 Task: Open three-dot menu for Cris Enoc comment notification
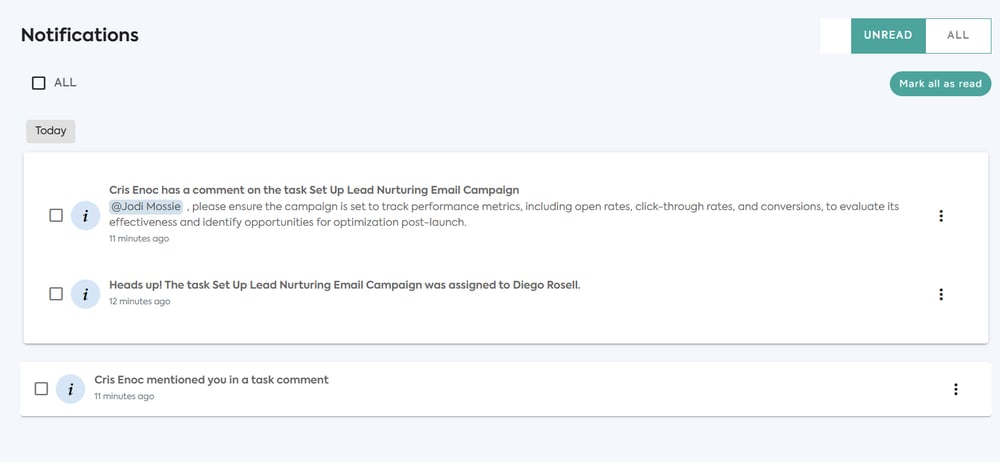(941, 216)
